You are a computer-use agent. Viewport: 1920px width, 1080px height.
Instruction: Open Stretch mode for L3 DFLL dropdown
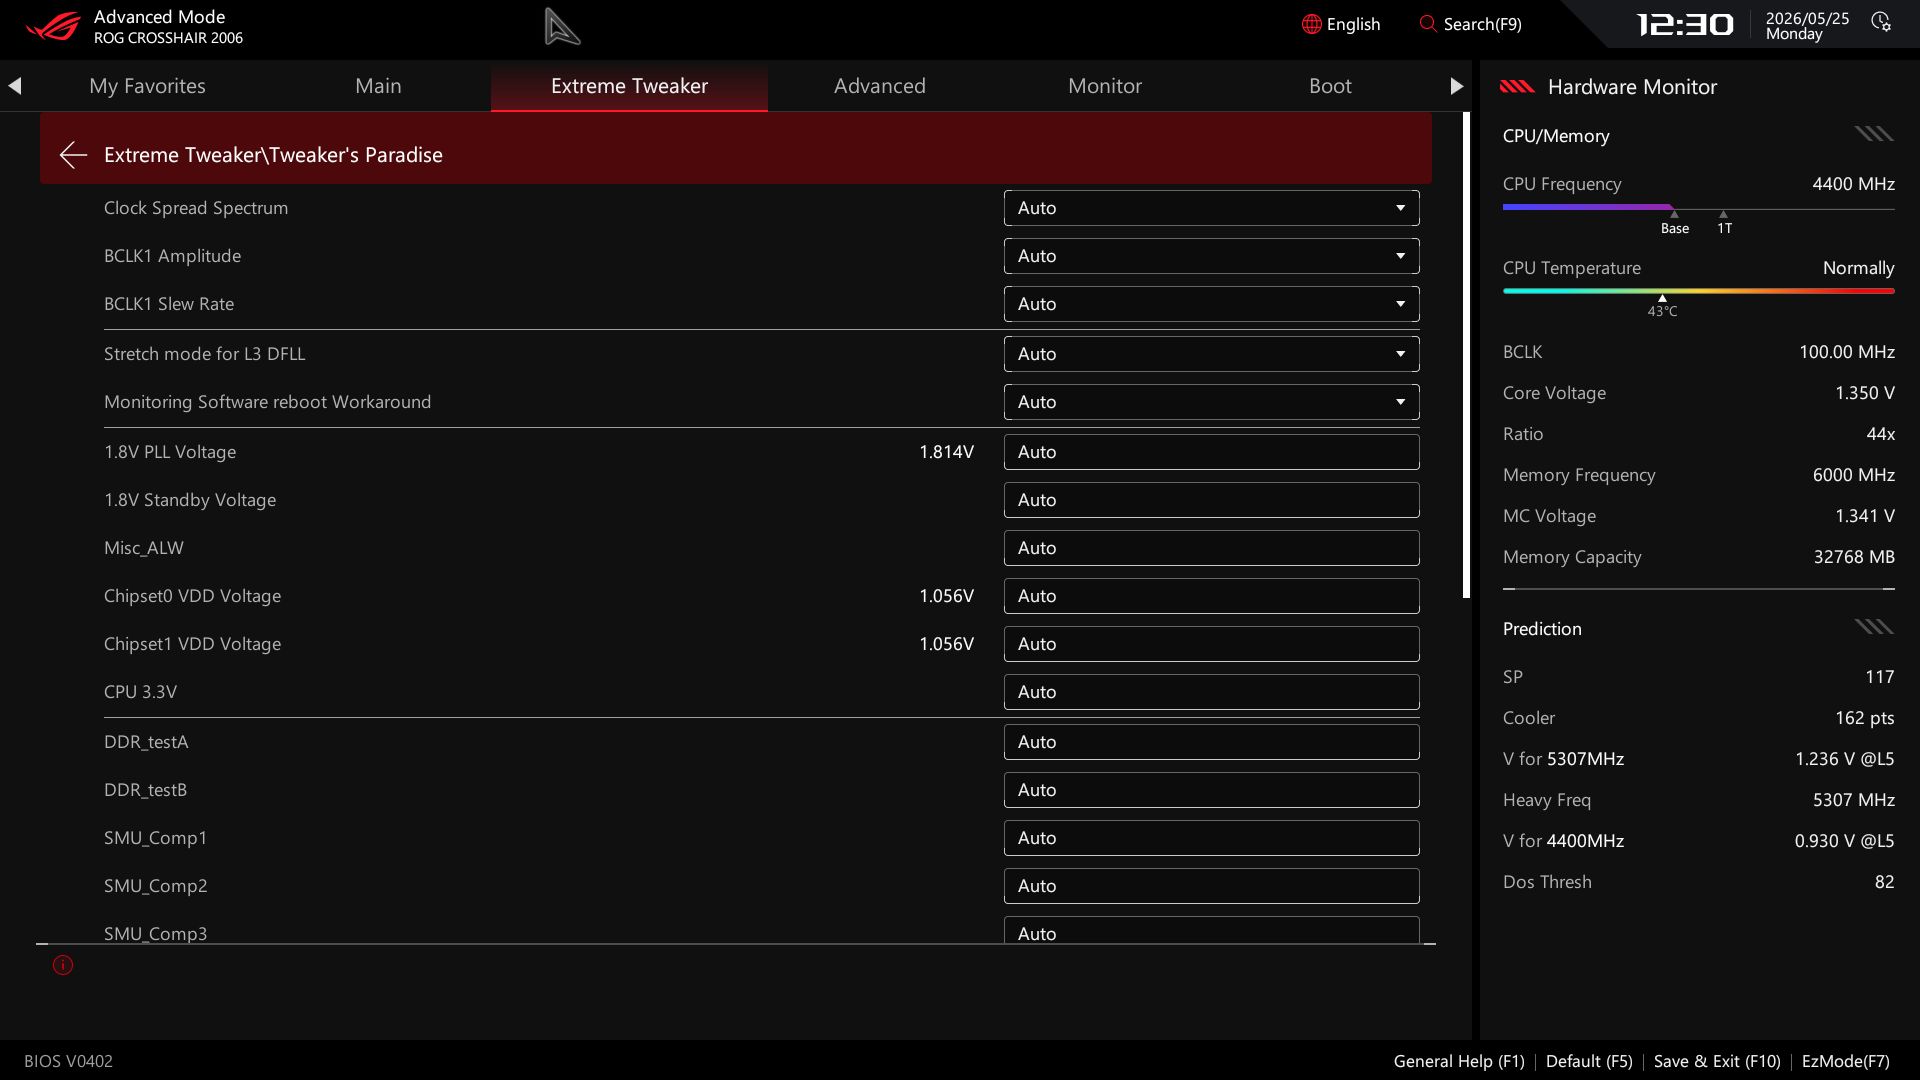(x=1211, y=354)
